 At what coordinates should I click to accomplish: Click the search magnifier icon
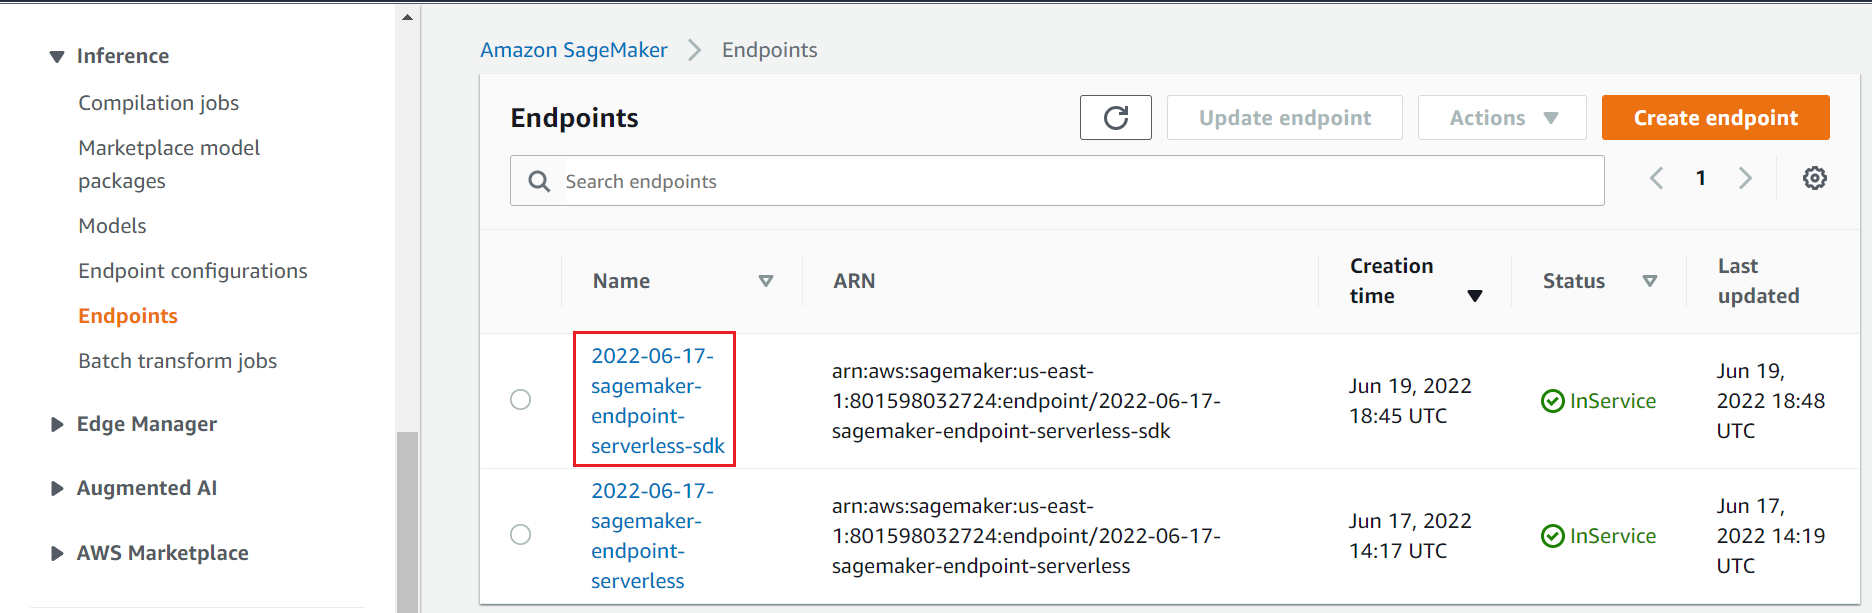click(539, 181)
